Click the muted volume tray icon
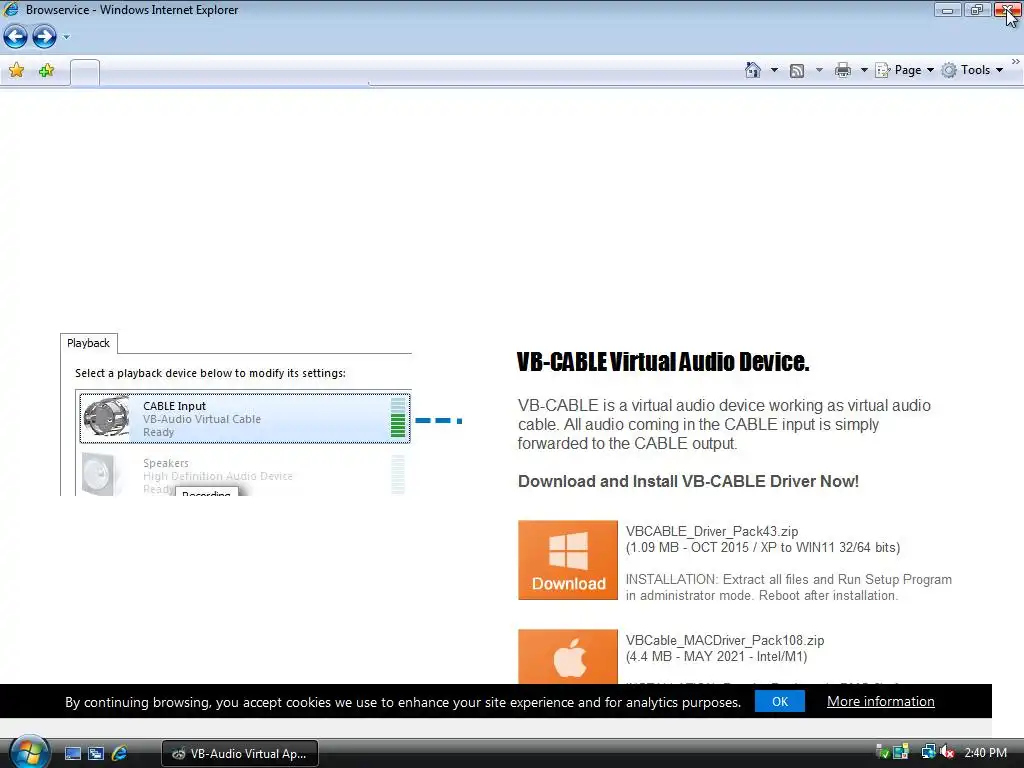This screenshot has width=1024, height=768. 947,752
